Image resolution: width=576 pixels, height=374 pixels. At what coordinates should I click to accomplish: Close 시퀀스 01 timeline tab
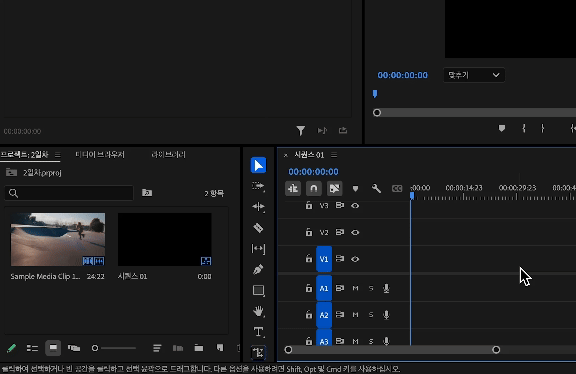click(x=285, y=155)
